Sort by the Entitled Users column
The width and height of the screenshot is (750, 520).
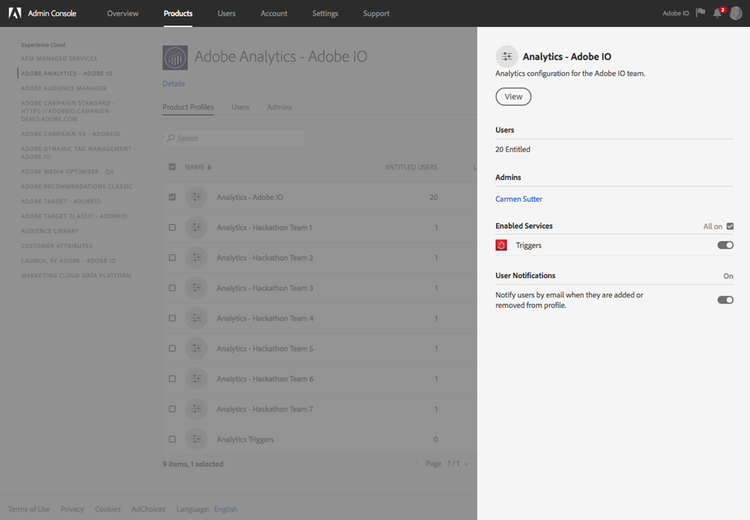(412, 167)
